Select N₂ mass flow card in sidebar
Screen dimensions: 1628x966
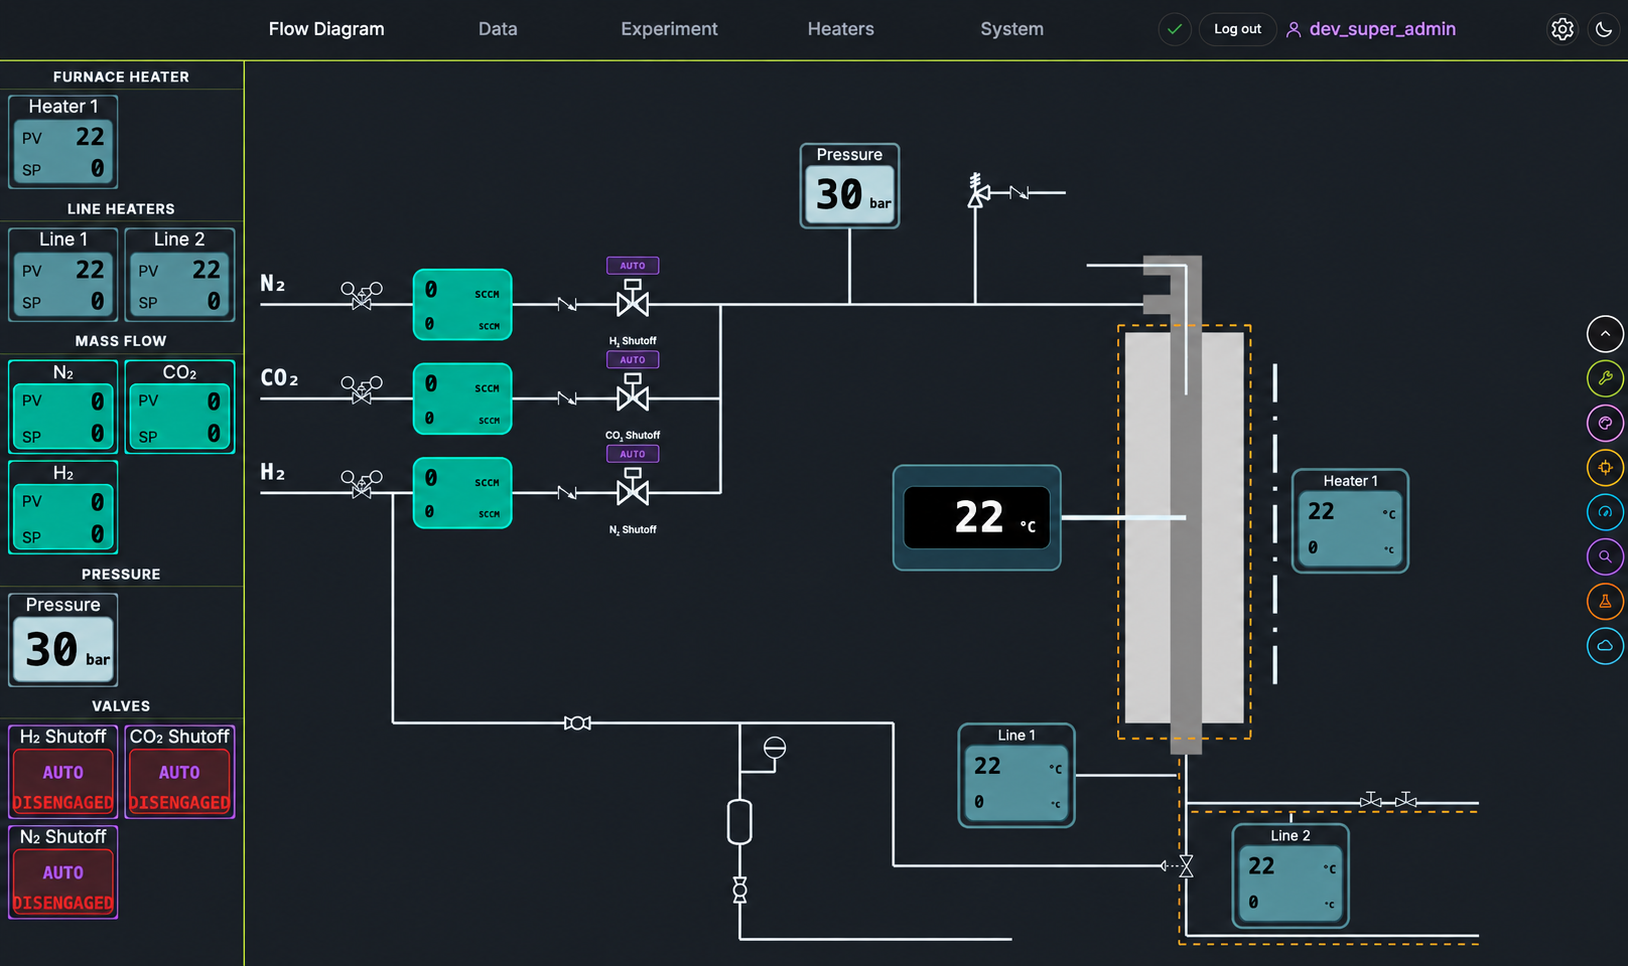(63, 407)
